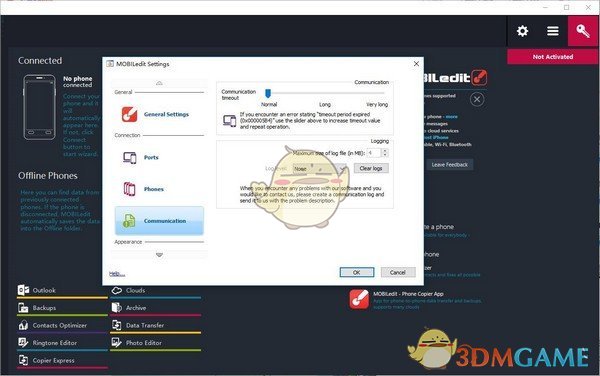The image size is (600, 376).
Task: Select Phones in the settings list
Action: [159, 189]
